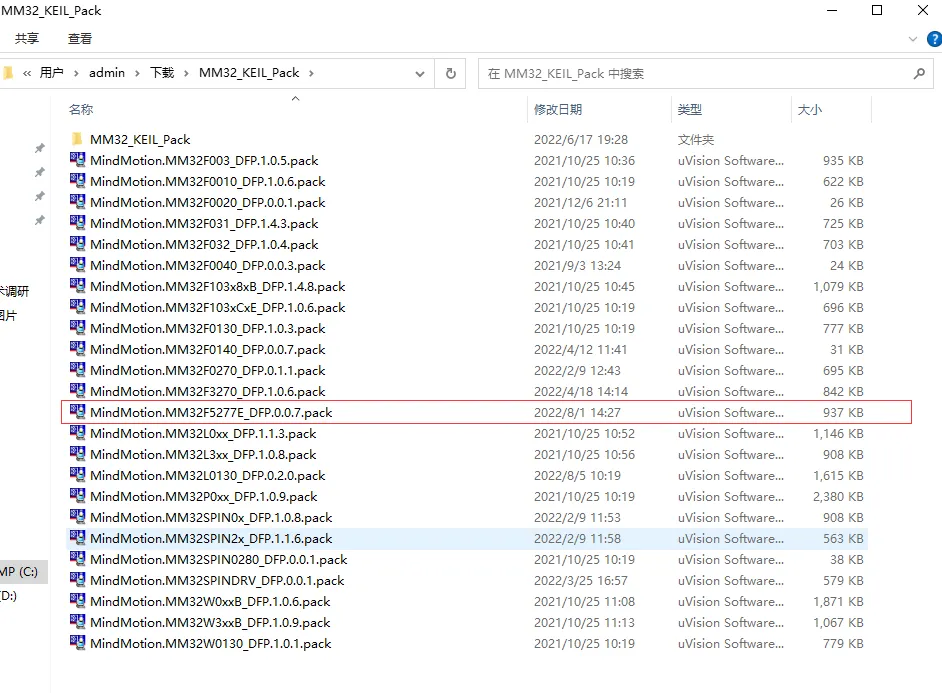Click the MM32F103x8xB_DFP.1.4.8.pack file icon

(77, 286)
